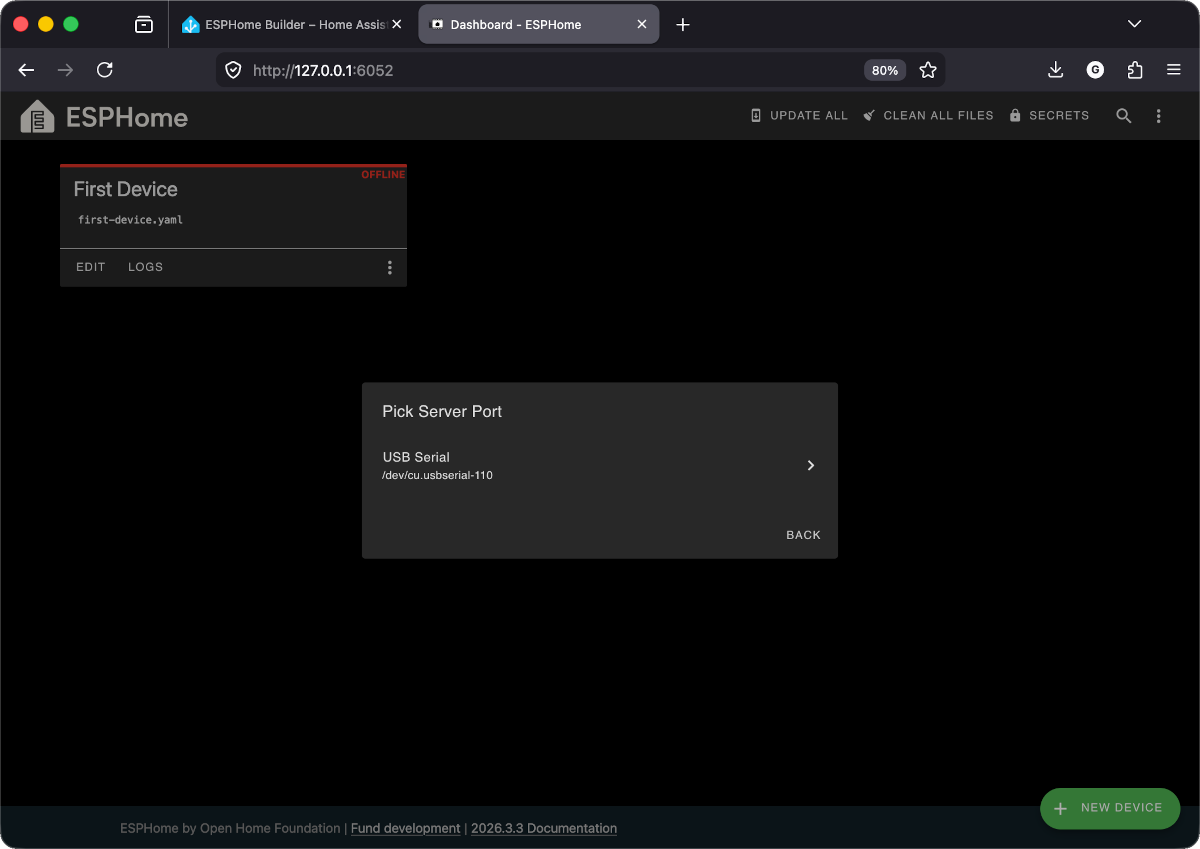Open the browser downloads panel
The width and height of the screenshot is (1200, 849).
point(1055,70)
